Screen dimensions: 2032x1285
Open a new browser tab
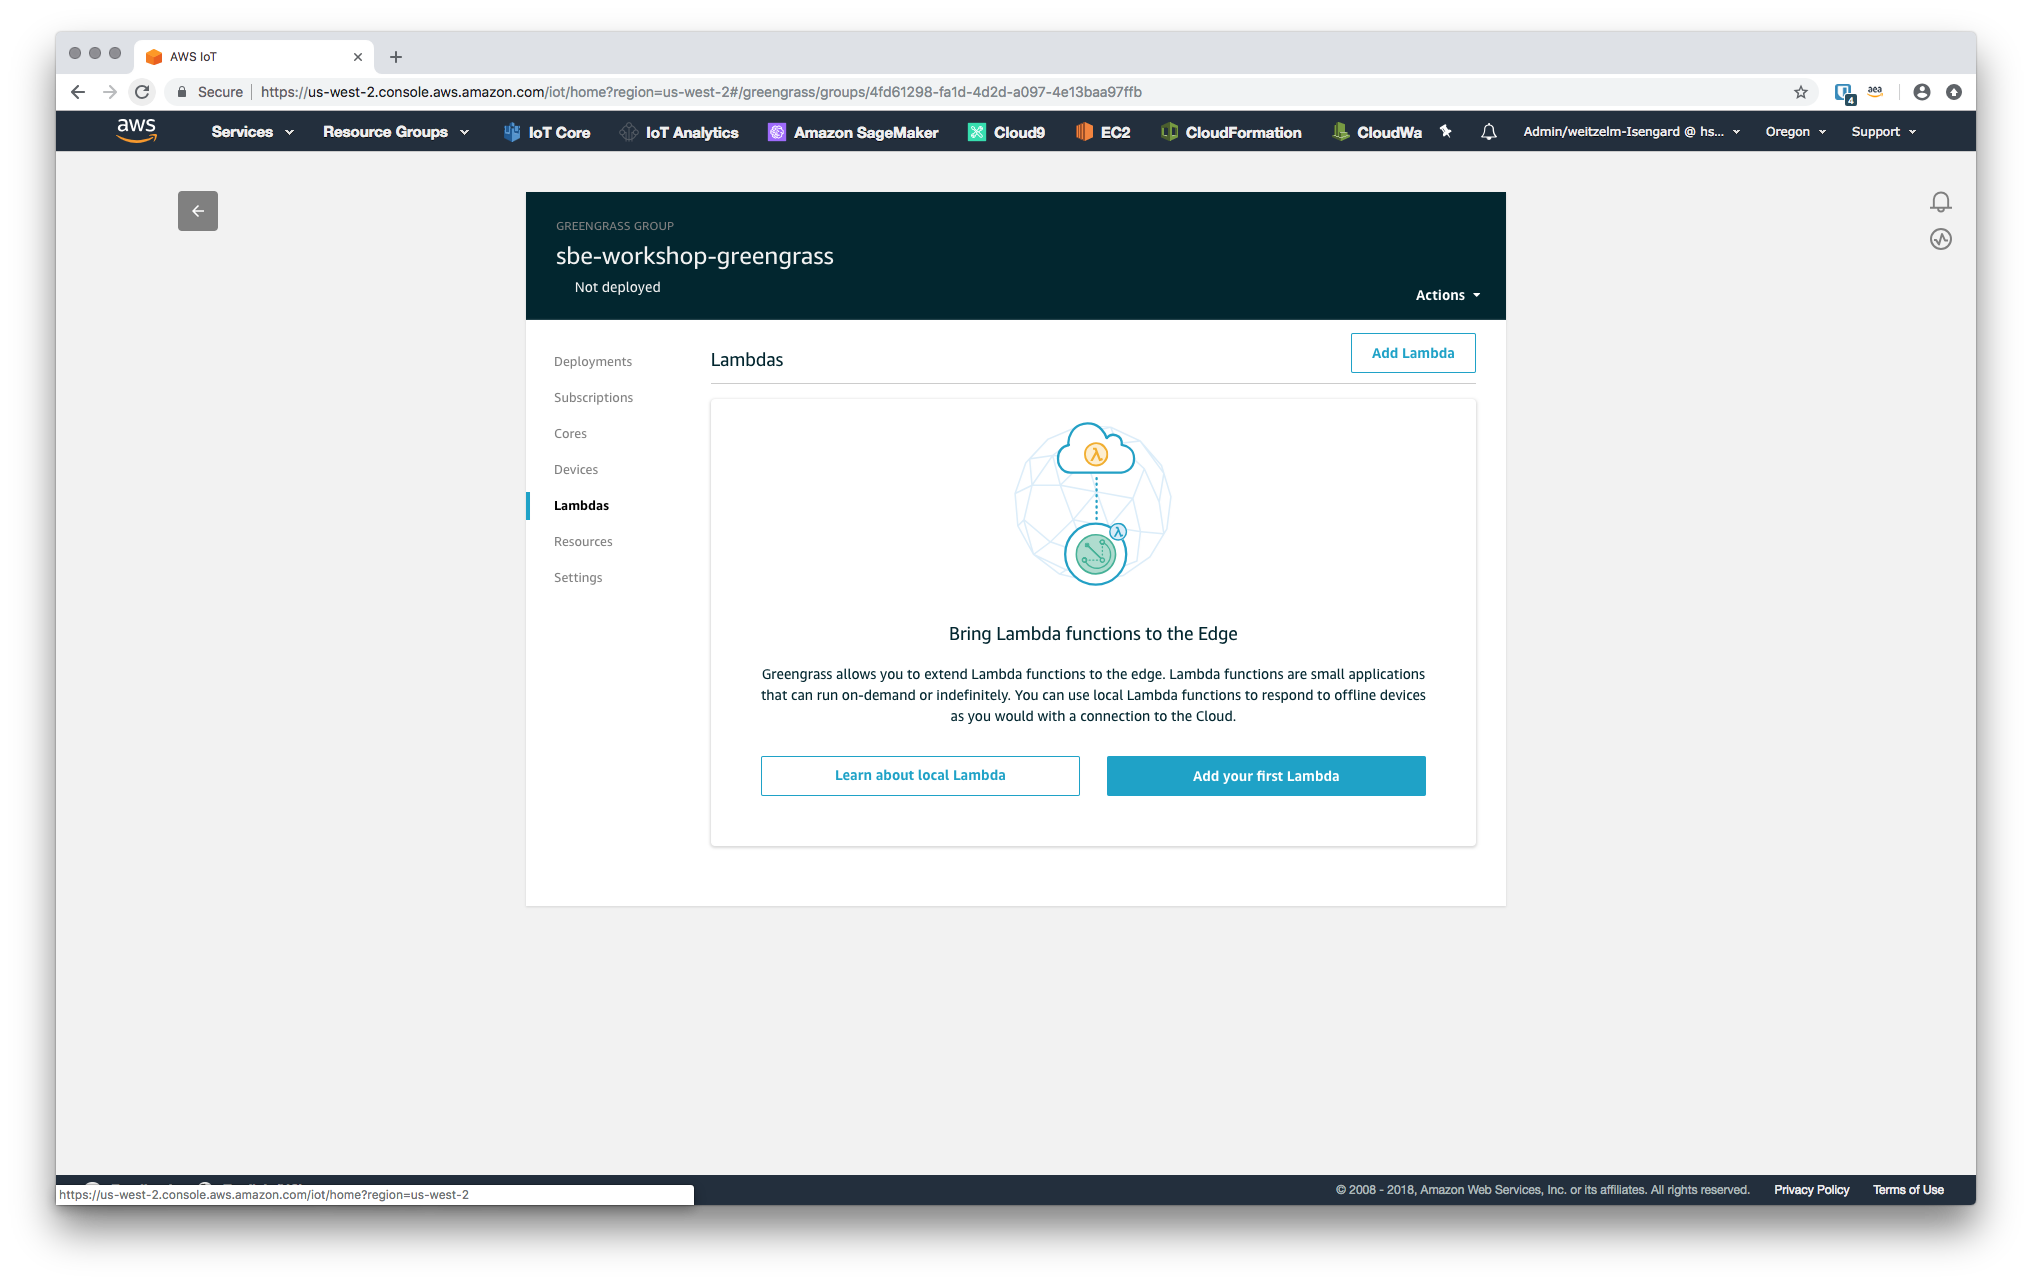pyautogui.click(x=396, y=57)
